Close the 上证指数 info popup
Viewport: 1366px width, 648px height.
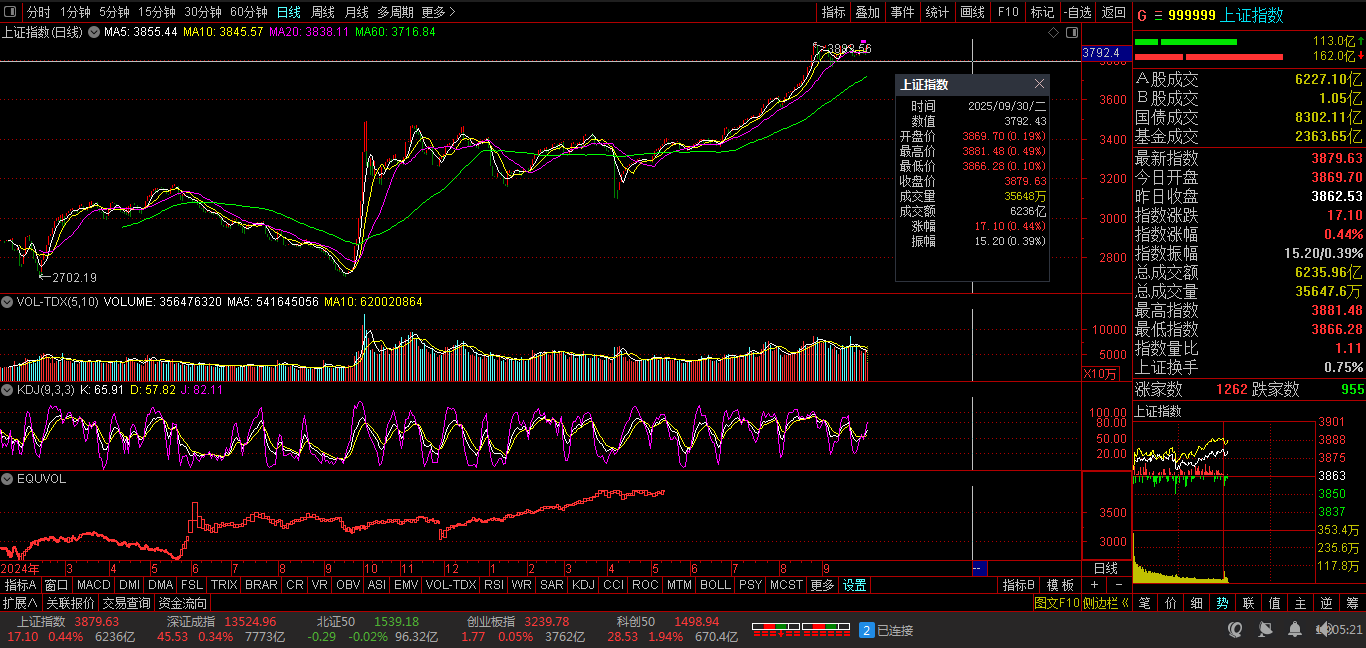(1039, 84)
